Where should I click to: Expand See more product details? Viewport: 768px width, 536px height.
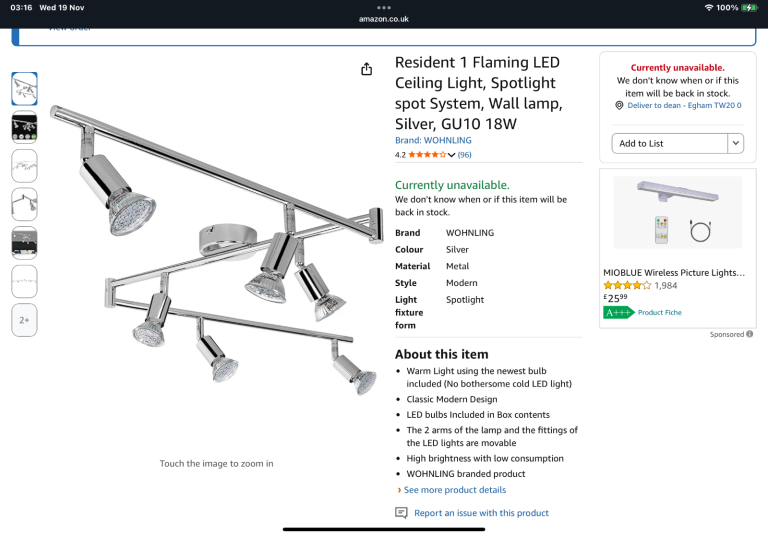point(455,490)
